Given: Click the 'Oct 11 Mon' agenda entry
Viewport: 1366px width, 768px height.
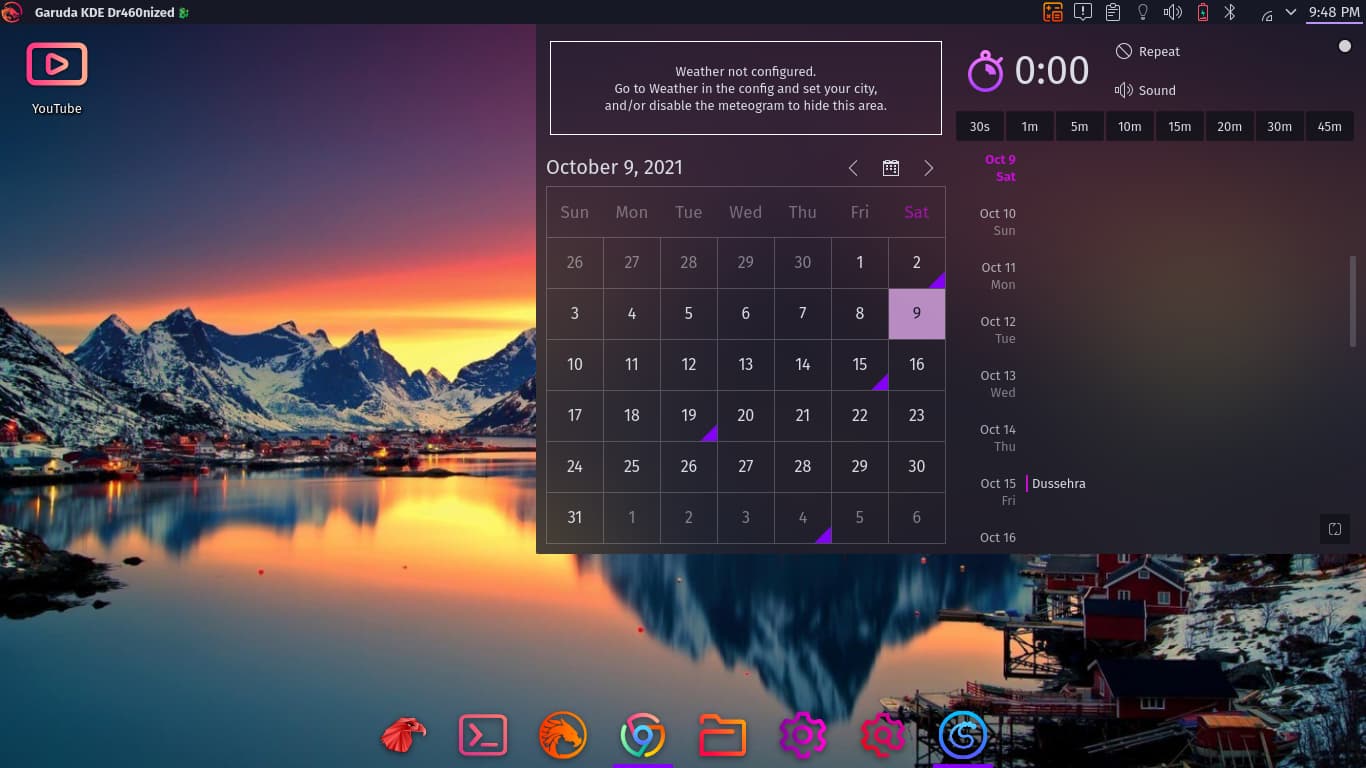Looking at the screenshot, I should tap(998, 276).
